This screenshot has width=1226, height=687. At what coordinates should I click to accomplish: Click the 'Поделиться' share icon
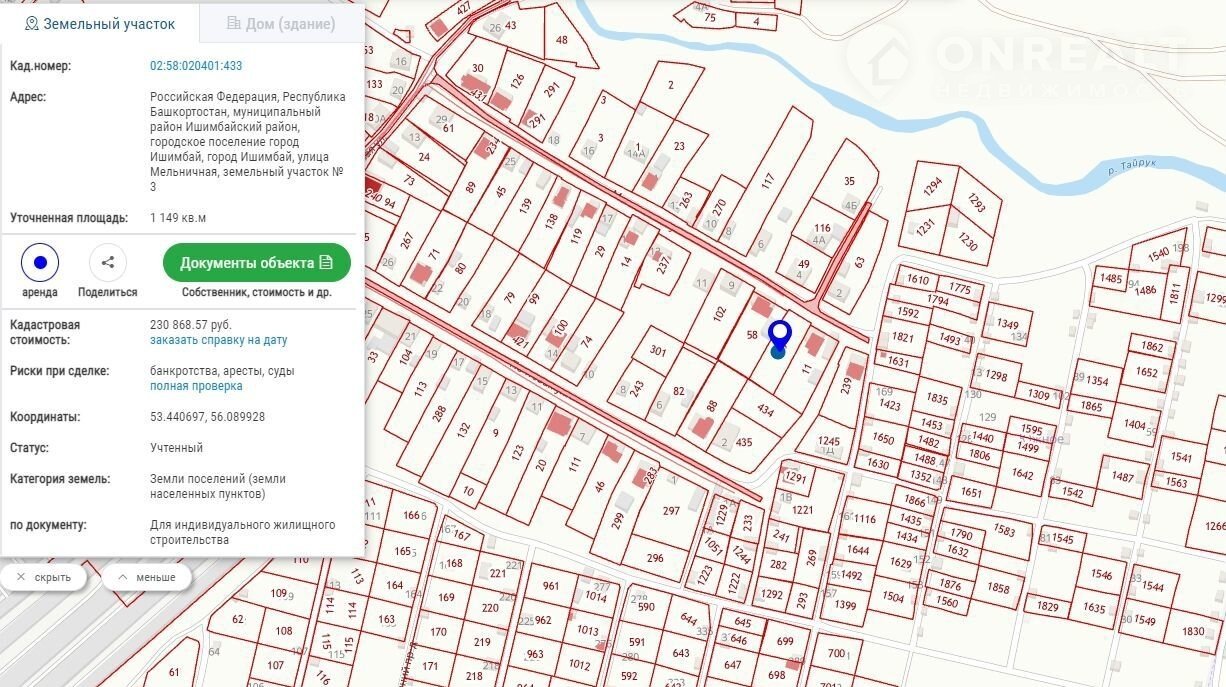(x=108, y=263)
